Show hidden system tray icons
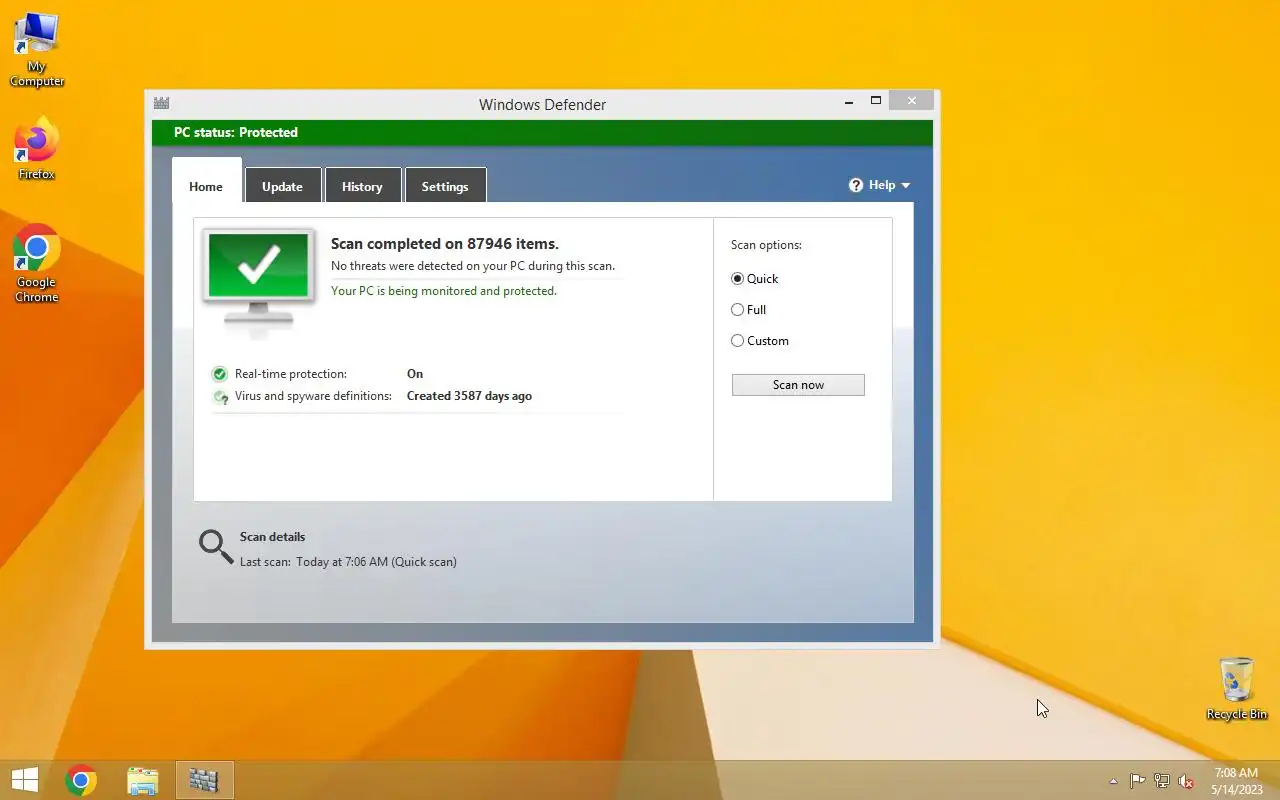This screenshot has width=1280, height=800. [1113, 781]
